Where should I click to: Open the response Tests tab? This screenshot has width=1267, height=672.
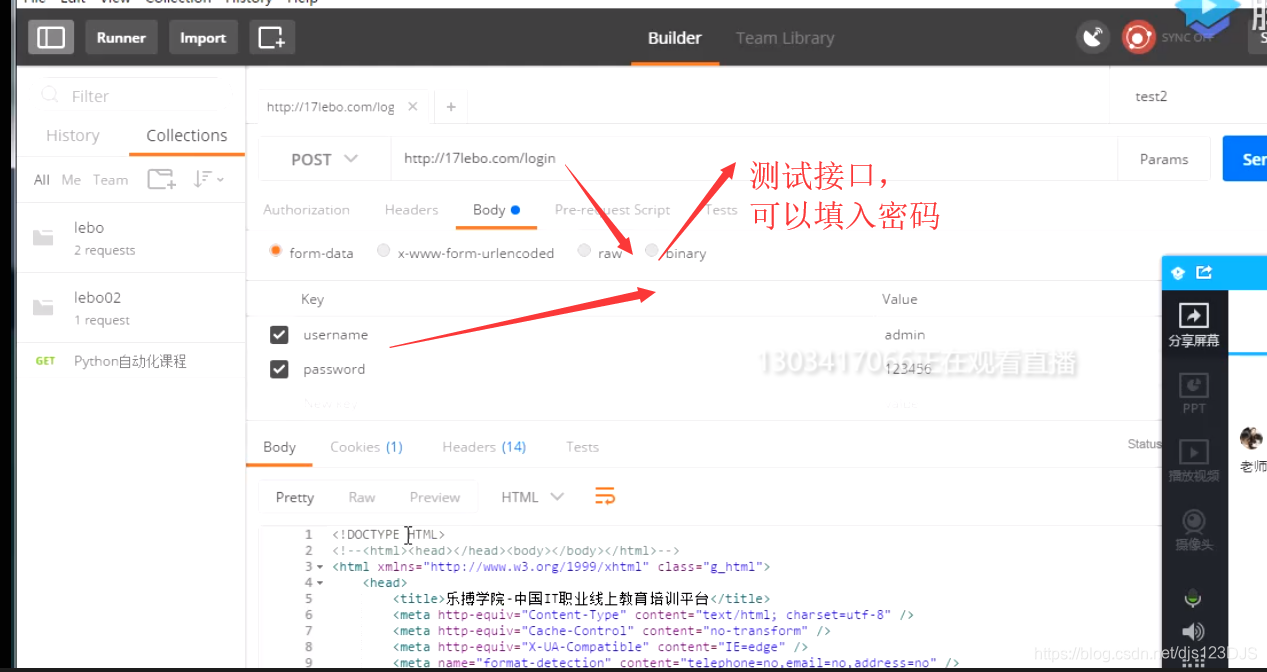coord(582,447)
